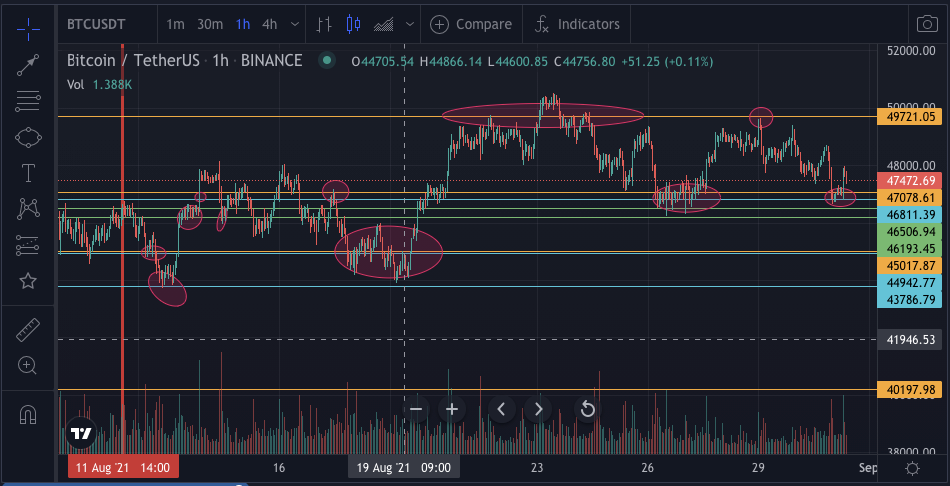The height and width of the screenshot is (486, 950).
Task: Toggle magnet mode in left toolbar
Action: 28,413
